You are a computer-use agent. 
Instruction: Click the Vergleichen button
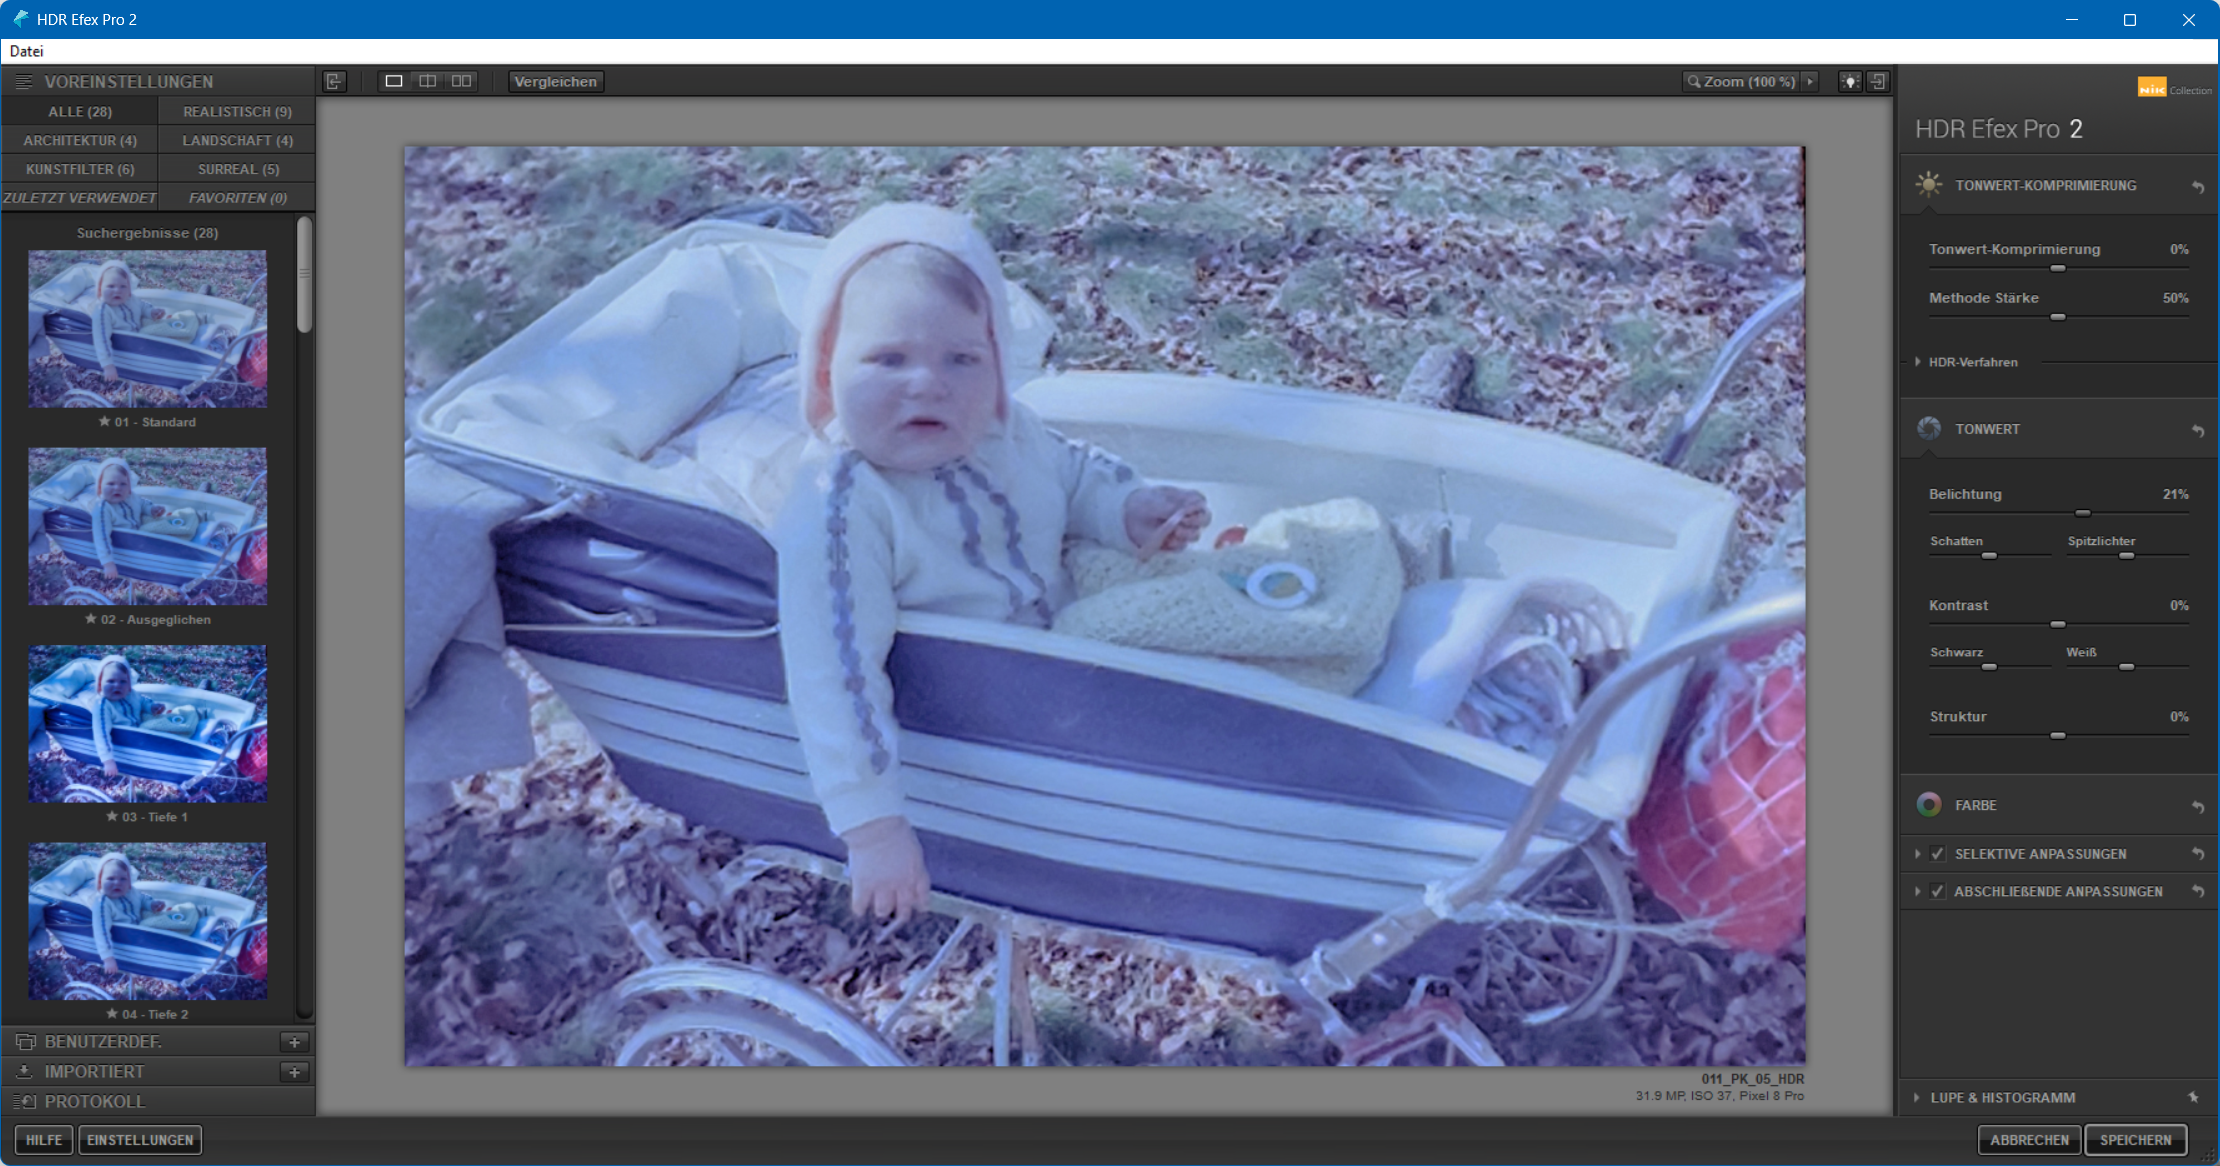[x=556, y=82]
